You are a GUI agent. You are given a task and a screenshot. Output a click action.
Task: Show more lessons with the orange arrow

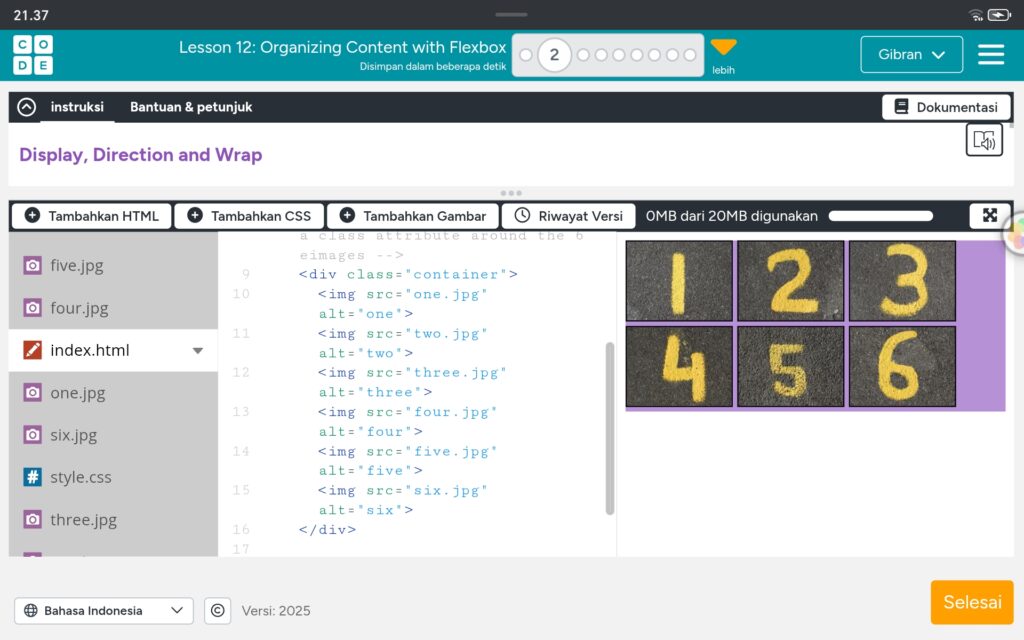(x=723, y=47)
